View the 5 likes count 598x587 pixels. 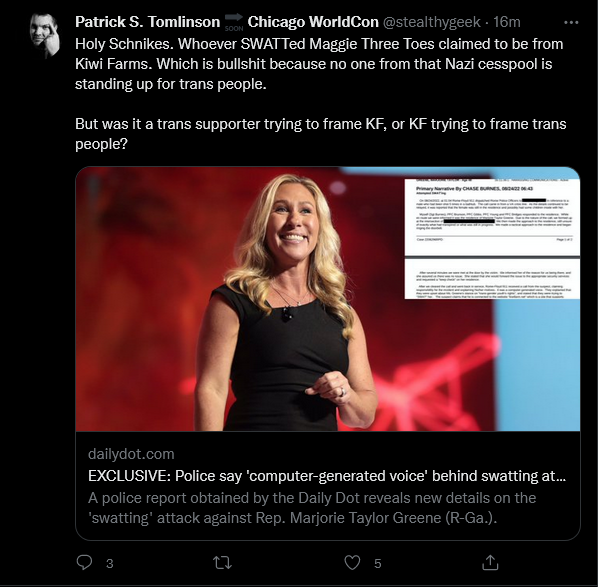coord(378,563)
